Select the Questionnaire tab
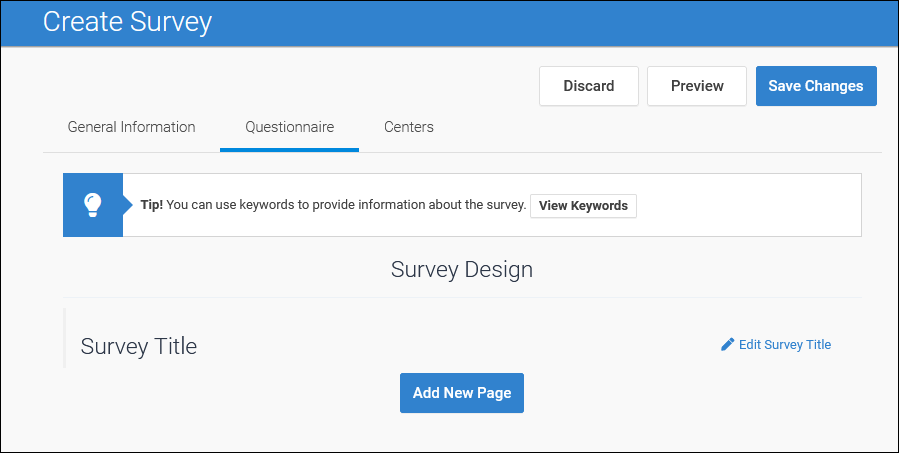The image size is (899, 453). tap(289, 127)
